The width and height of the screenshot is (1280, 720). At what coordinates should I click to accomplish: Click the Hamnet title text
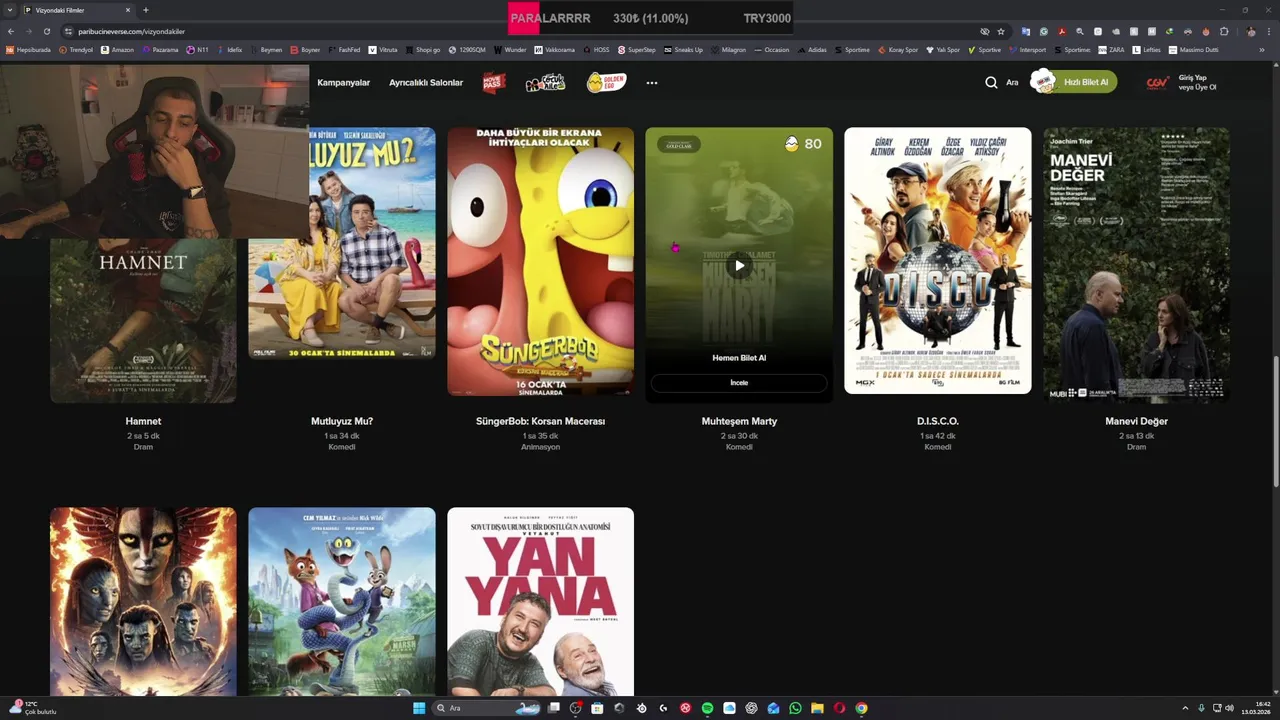click(143, 421)
